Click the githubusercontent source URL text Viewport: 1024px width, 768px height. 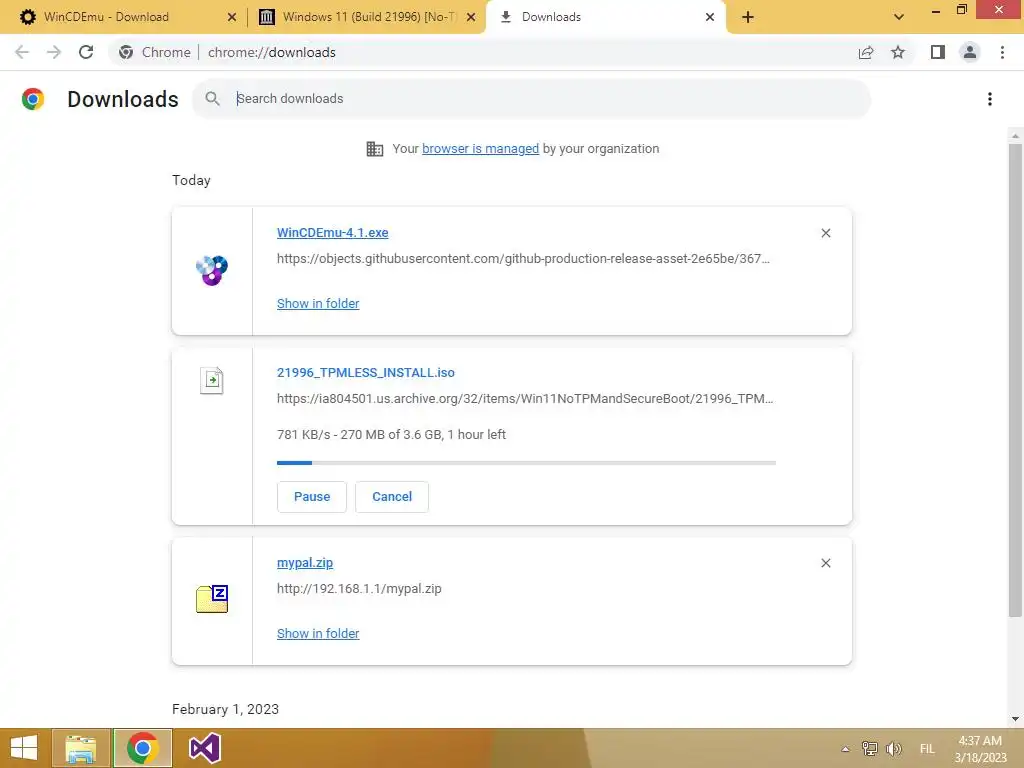tap(523, 259)
